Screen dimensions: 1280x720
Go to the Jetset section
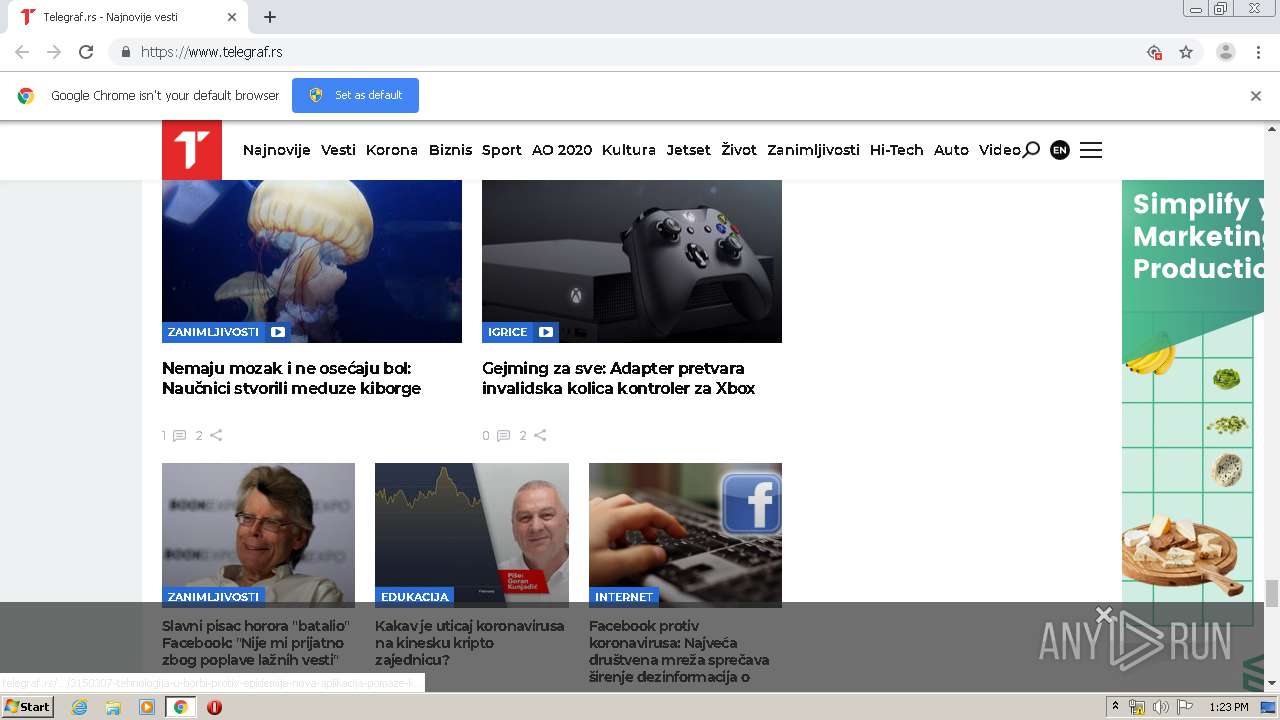click(689, 150)
